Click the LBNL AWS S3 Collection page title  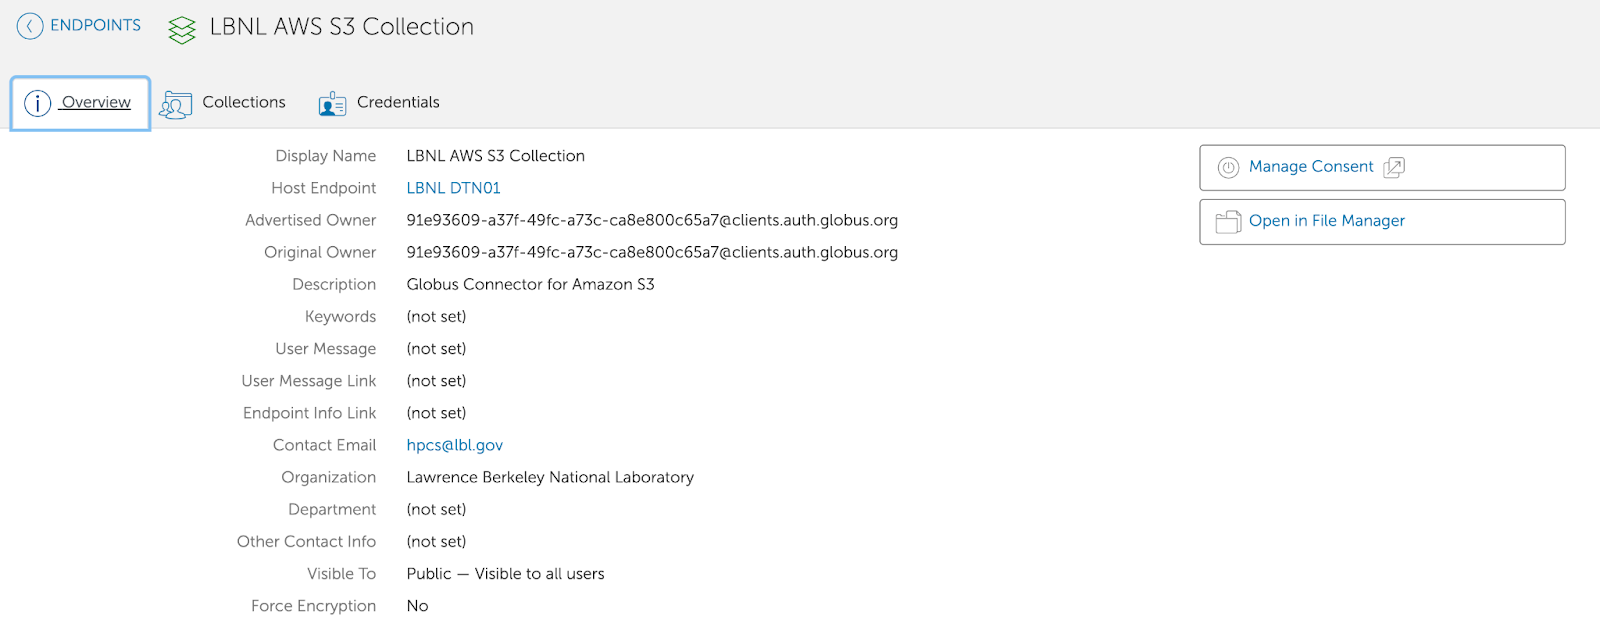click(x=341, y=27)
